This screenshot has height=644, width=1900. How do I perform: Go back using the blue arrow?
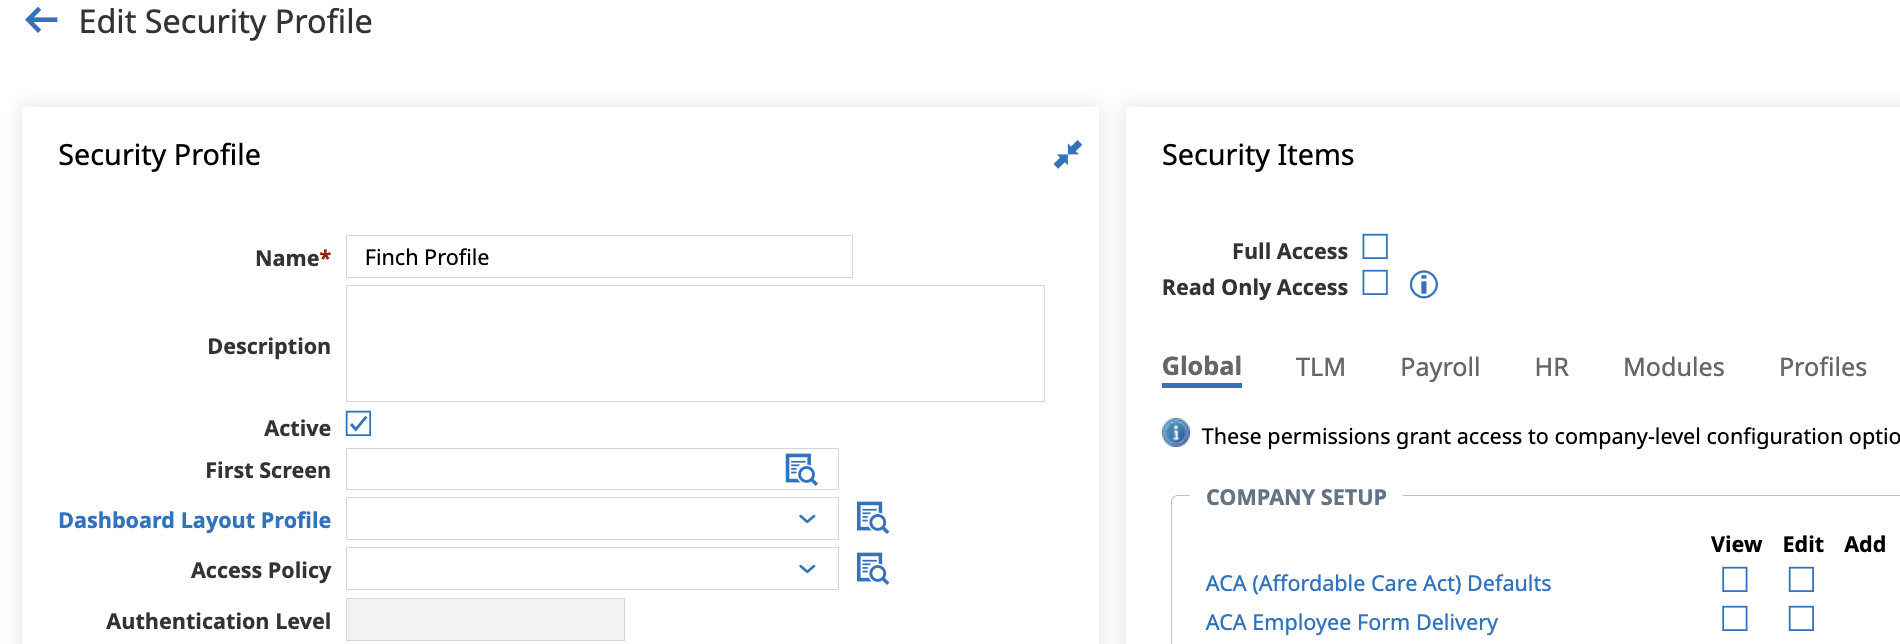click(41, 20)
